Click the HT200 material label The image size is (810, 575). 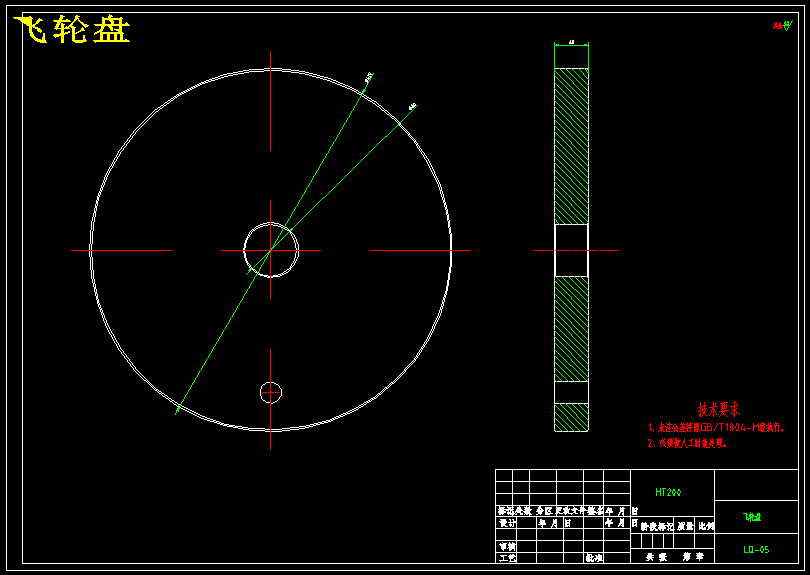click(x=668, y=492)
